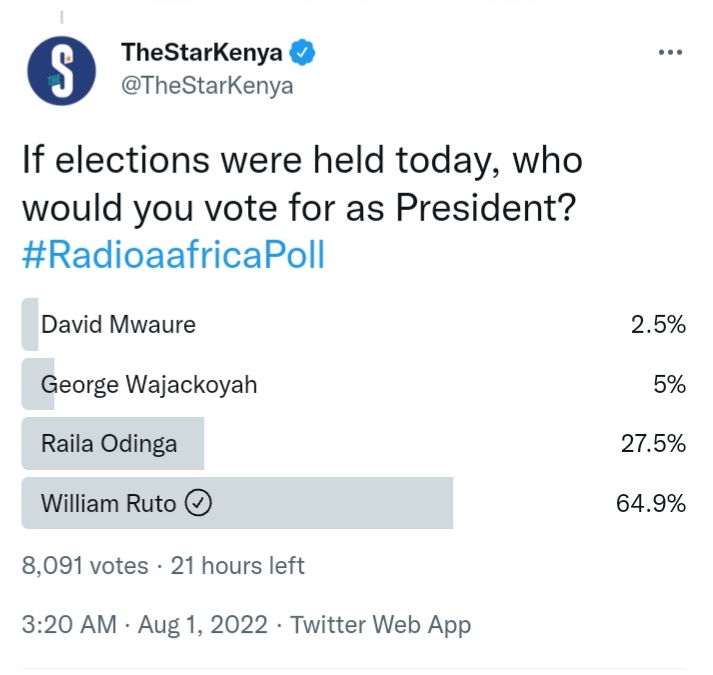Open the #RadioaafricaPoll hashtag
The width and height of the screenshot is (713, 675).
[x=173, y=254]
